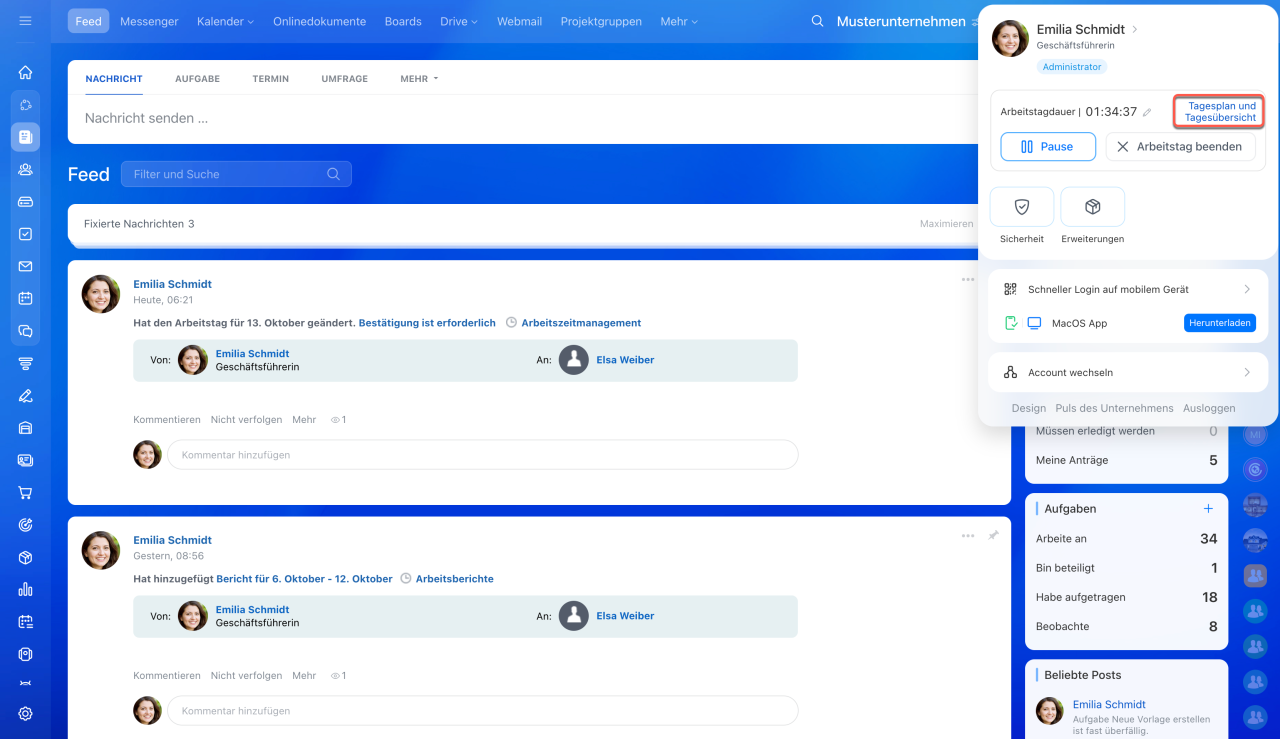1280x739 pixels.
Task: Pause the working day timer
Action: pos(1047,147)
